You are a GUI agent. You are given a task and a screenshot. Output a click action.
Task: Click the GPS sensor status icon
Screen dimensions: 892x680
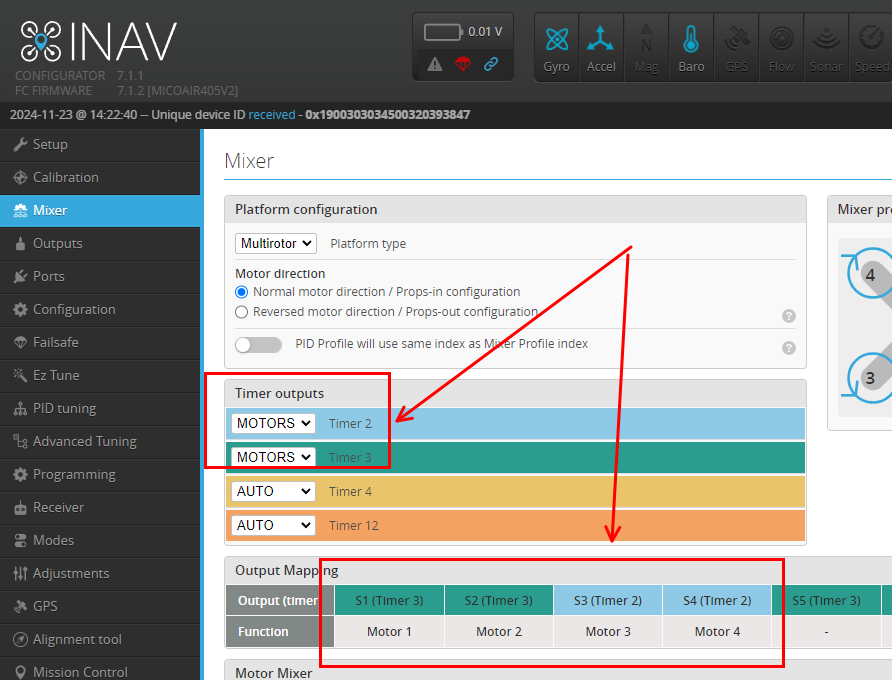(x=736, y=49)
